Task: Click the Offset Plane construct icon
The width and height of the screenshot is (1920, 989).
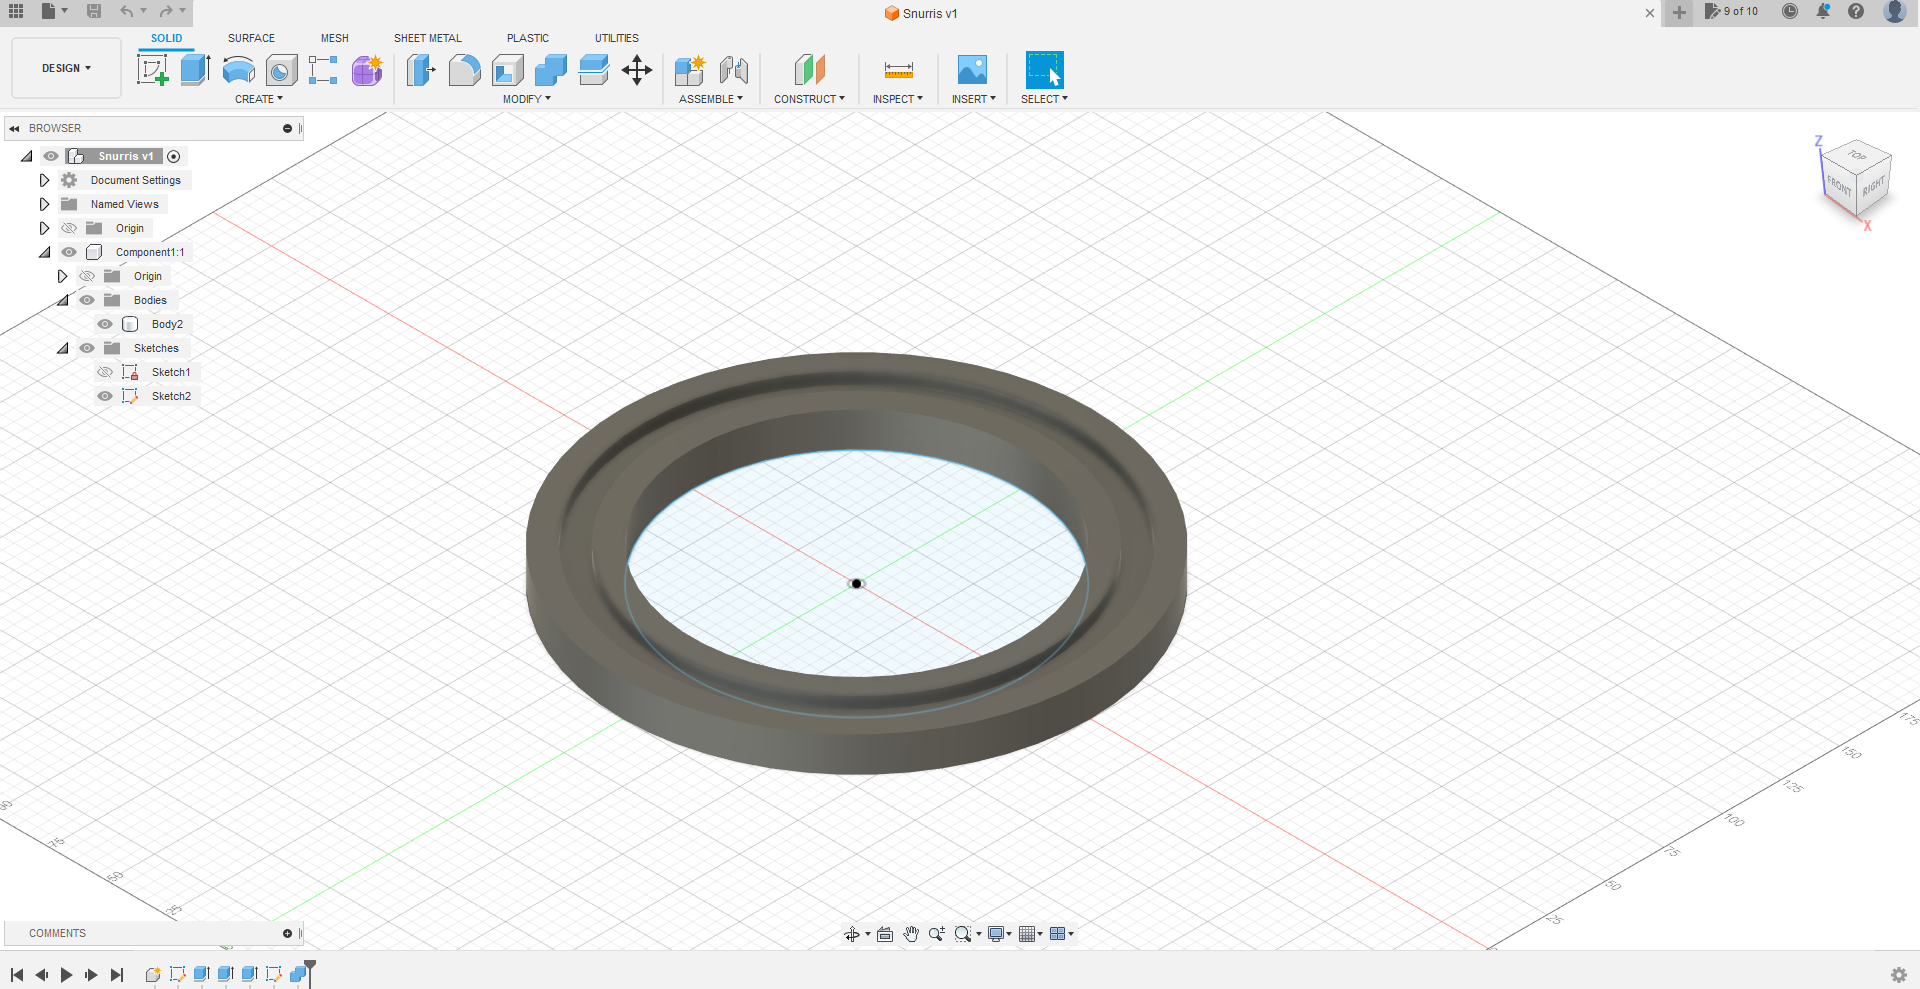Action: [810, 70]
